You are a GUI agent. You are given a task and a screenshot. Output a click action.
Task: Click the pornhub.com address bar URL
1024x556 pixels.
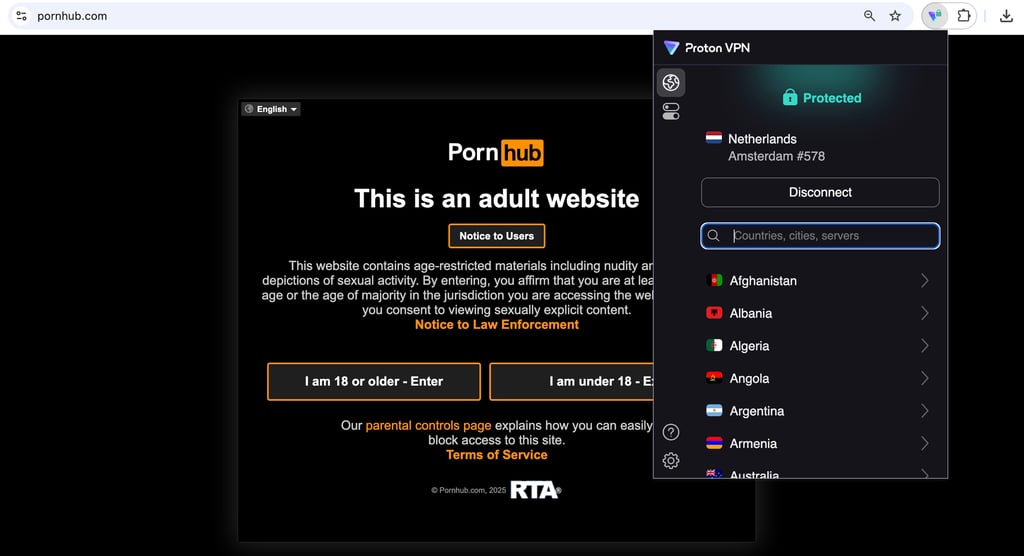[x=72, y=16]
